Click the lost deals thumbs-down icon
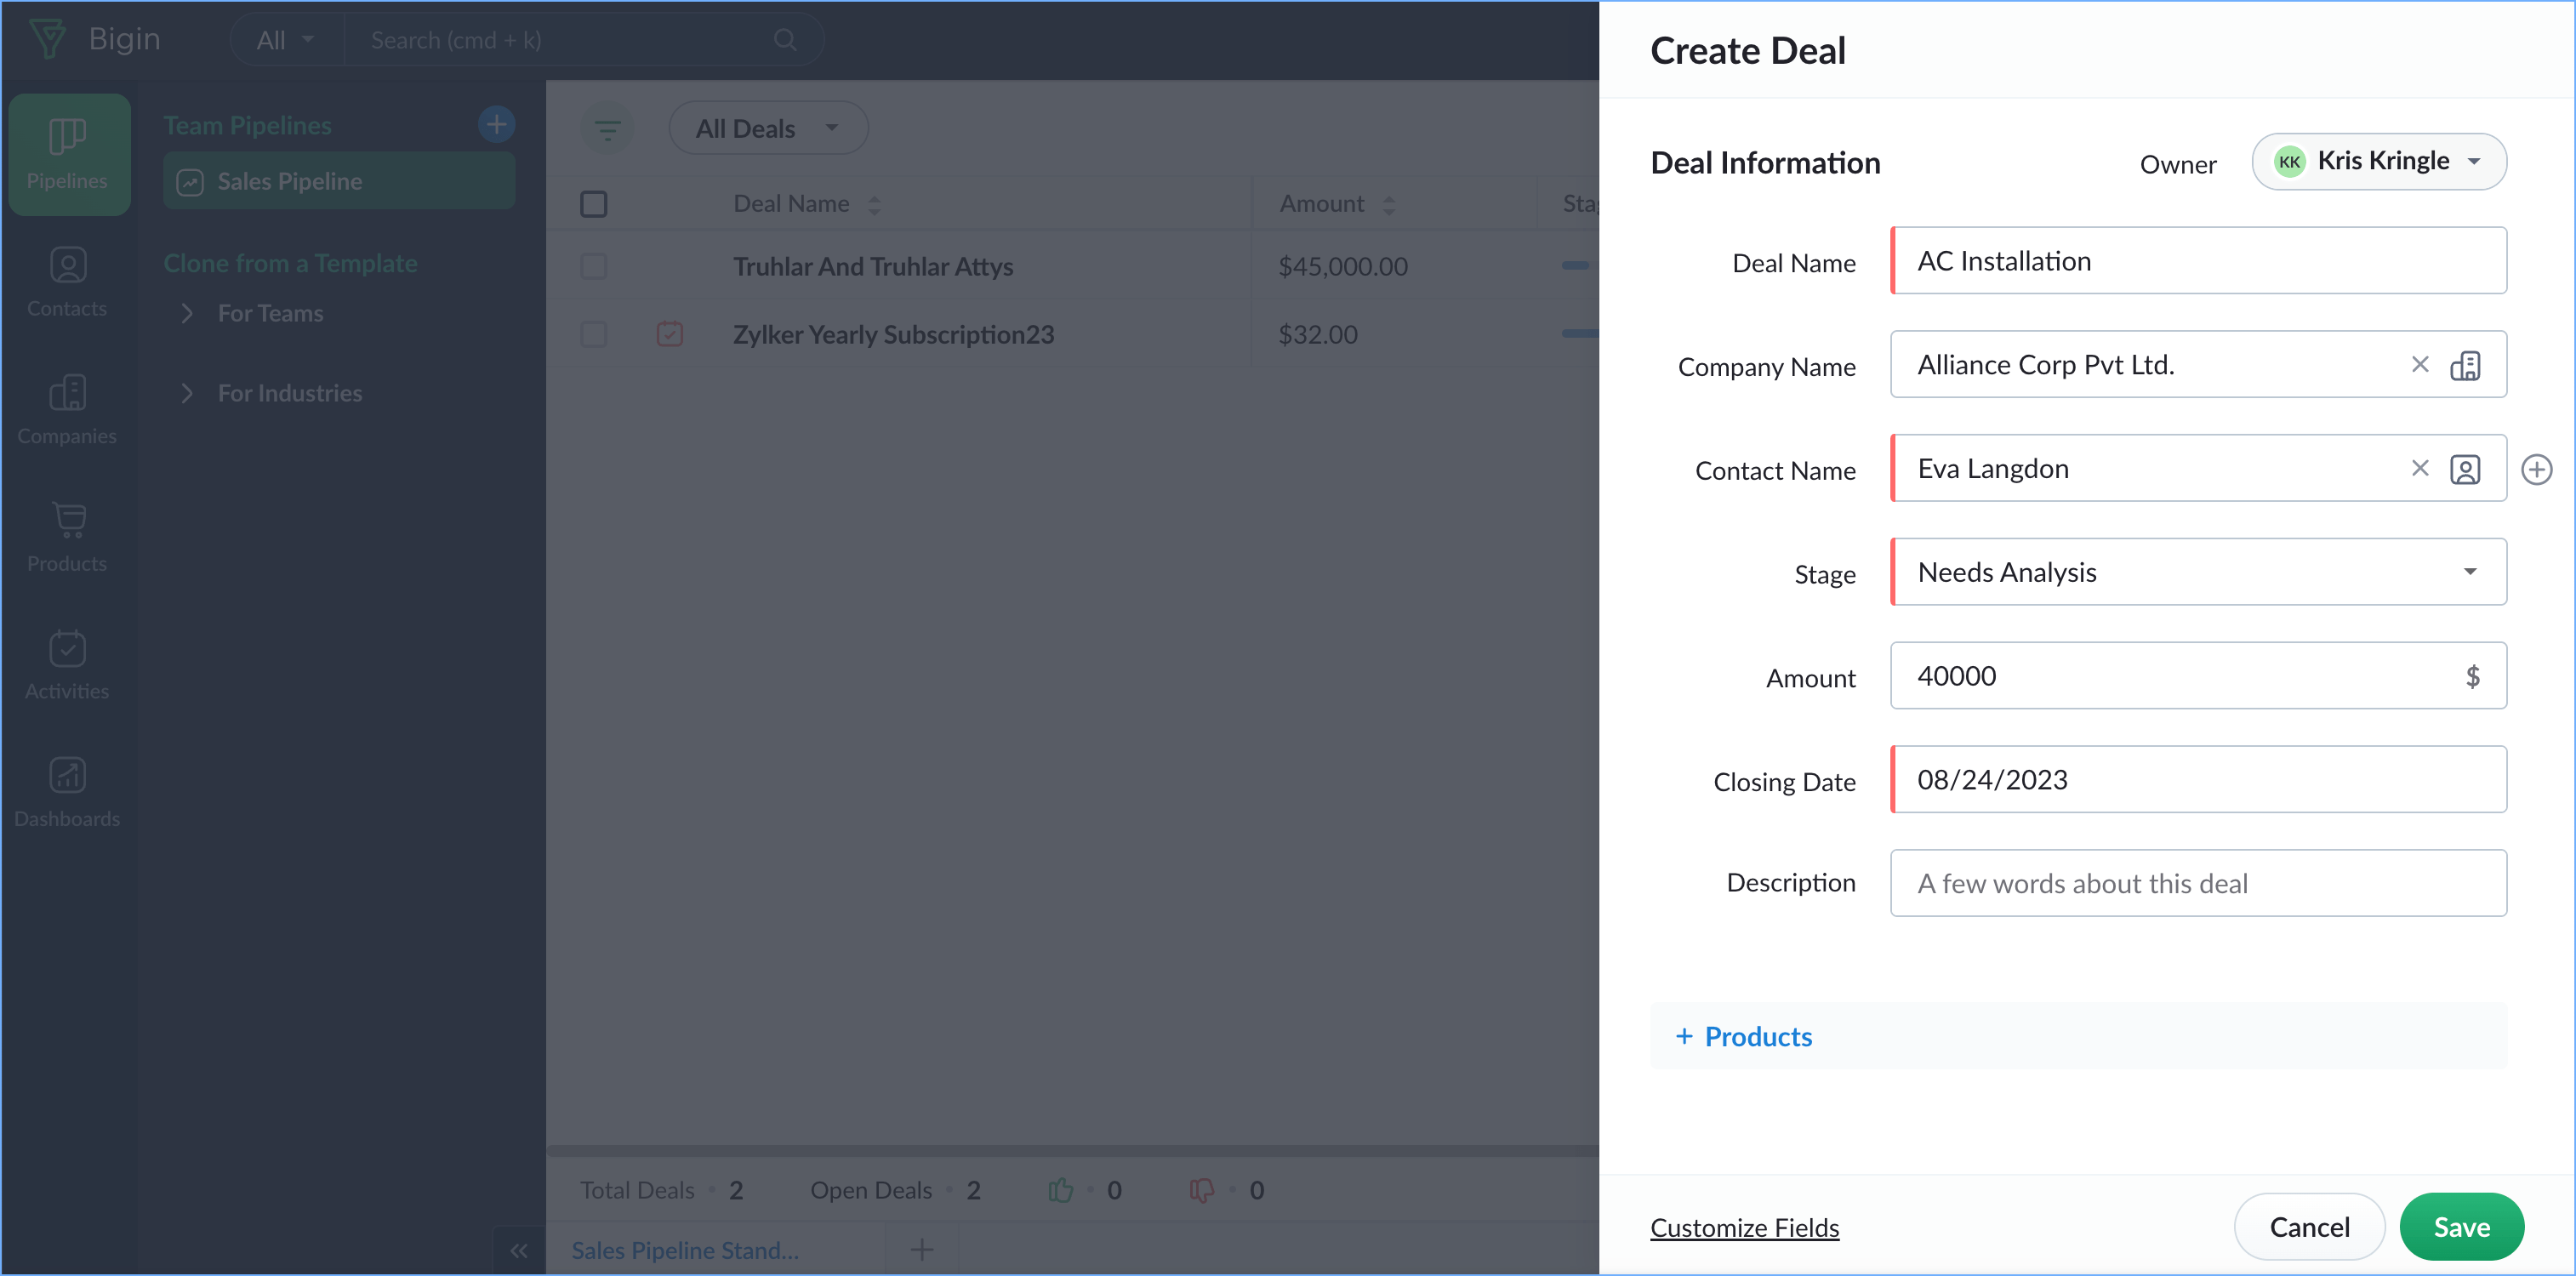The height and width of the screenshot is (1276, 2576). pos(1201,1189)
